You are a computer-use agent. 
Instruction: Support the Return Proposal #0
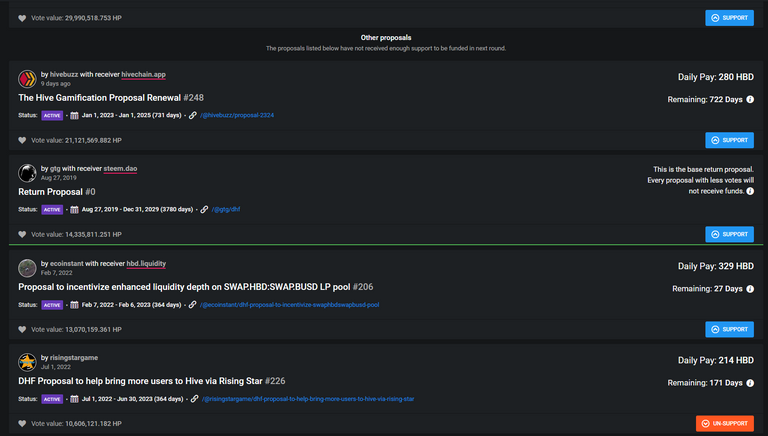coord(729,234)
